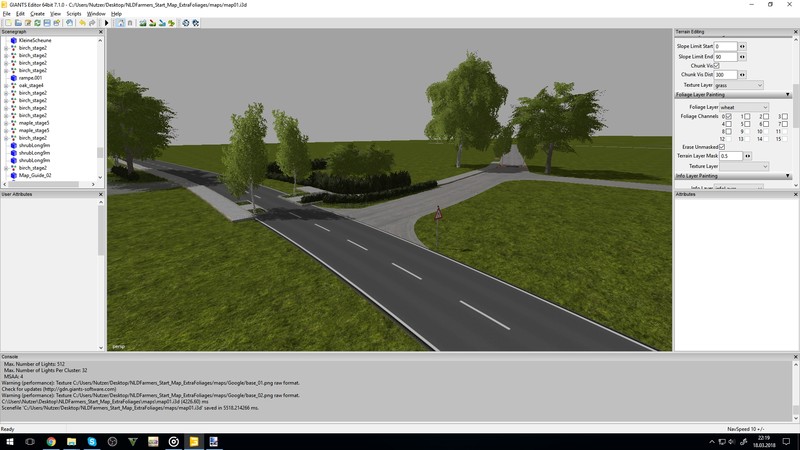This screenshot has height=450, width=800.
Task: Click the blue cube icon beside KleineScheune
Action: [x=14, y=40]
